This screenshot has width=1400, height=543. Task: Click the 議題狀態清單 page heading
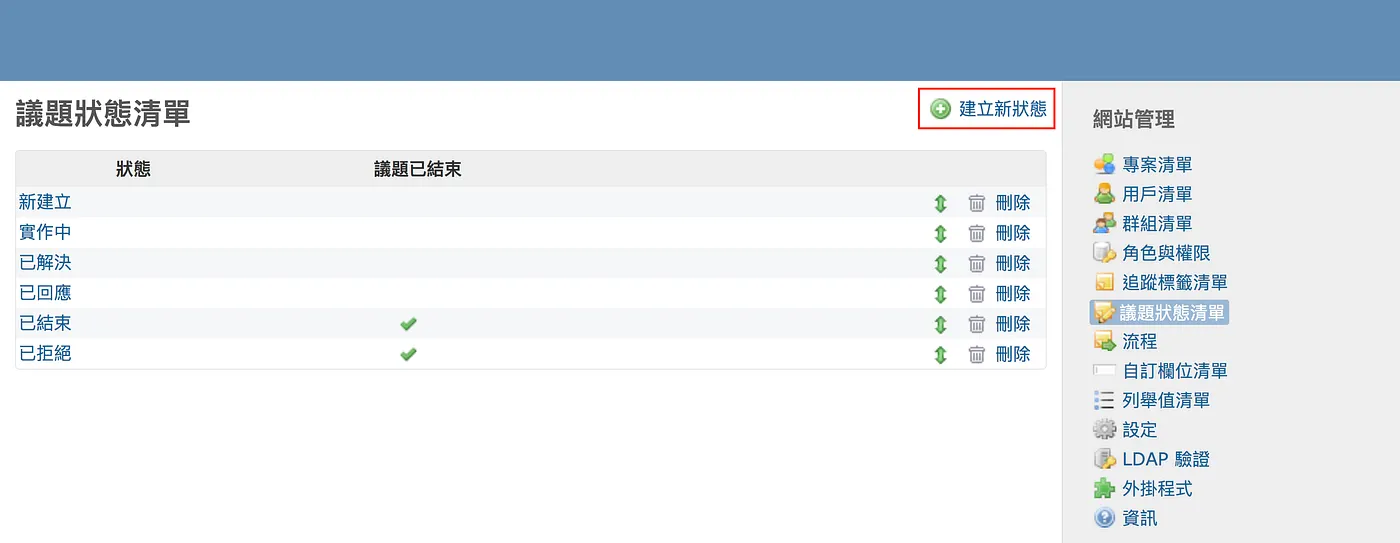103,114
